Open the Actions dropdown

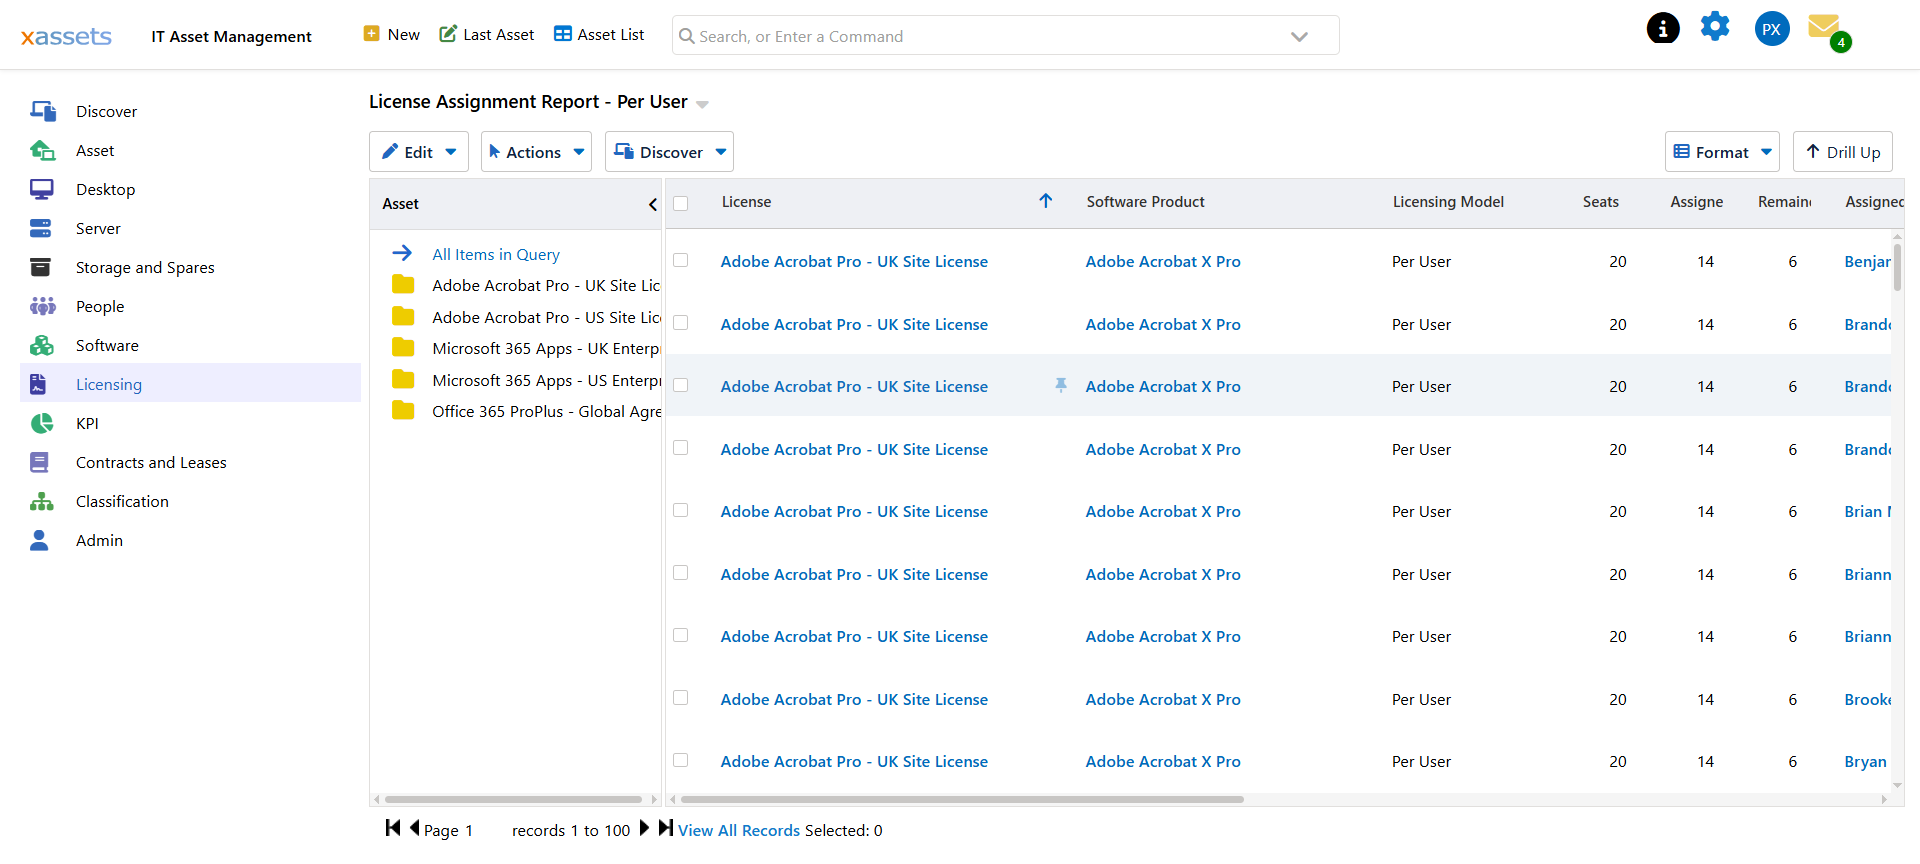click(536, 152)
